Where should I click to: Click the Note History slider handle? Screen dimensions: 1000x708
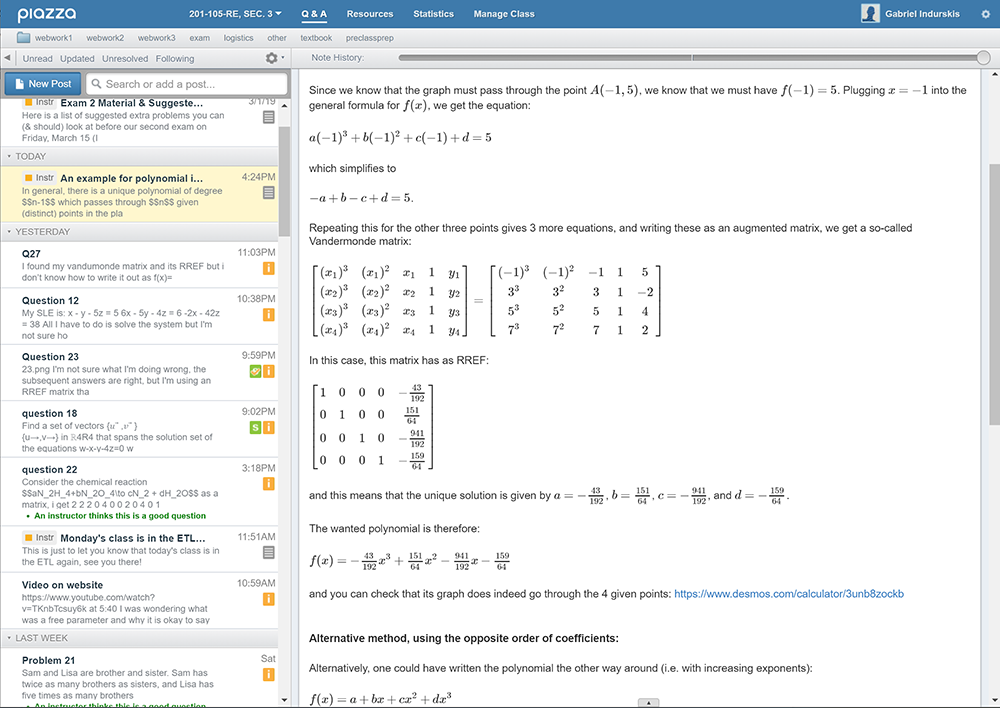(982, 58)
